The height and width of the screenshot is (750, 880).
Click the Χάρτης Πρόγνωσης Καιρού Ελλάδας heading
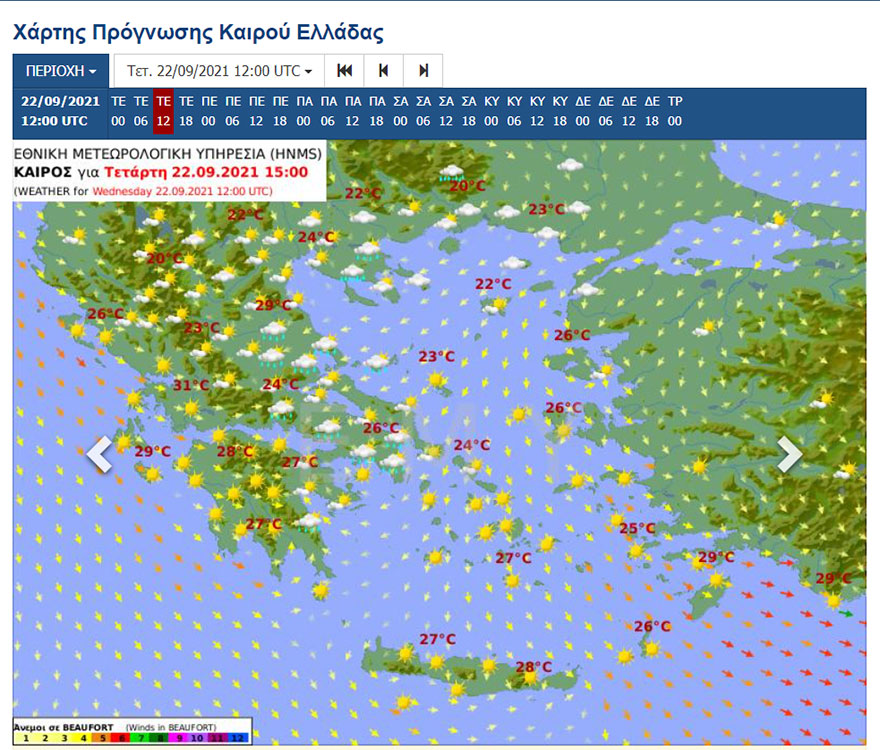point(198,32)
